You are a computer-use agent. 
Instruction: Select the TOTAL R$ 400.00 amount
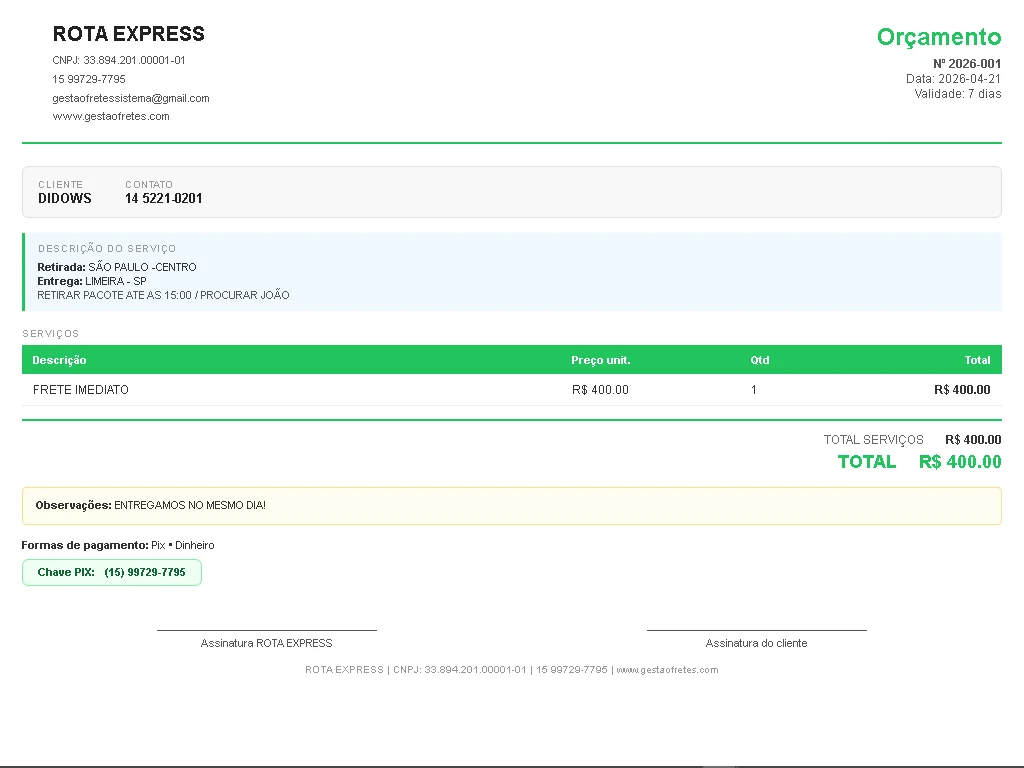(x=959, y=461)
